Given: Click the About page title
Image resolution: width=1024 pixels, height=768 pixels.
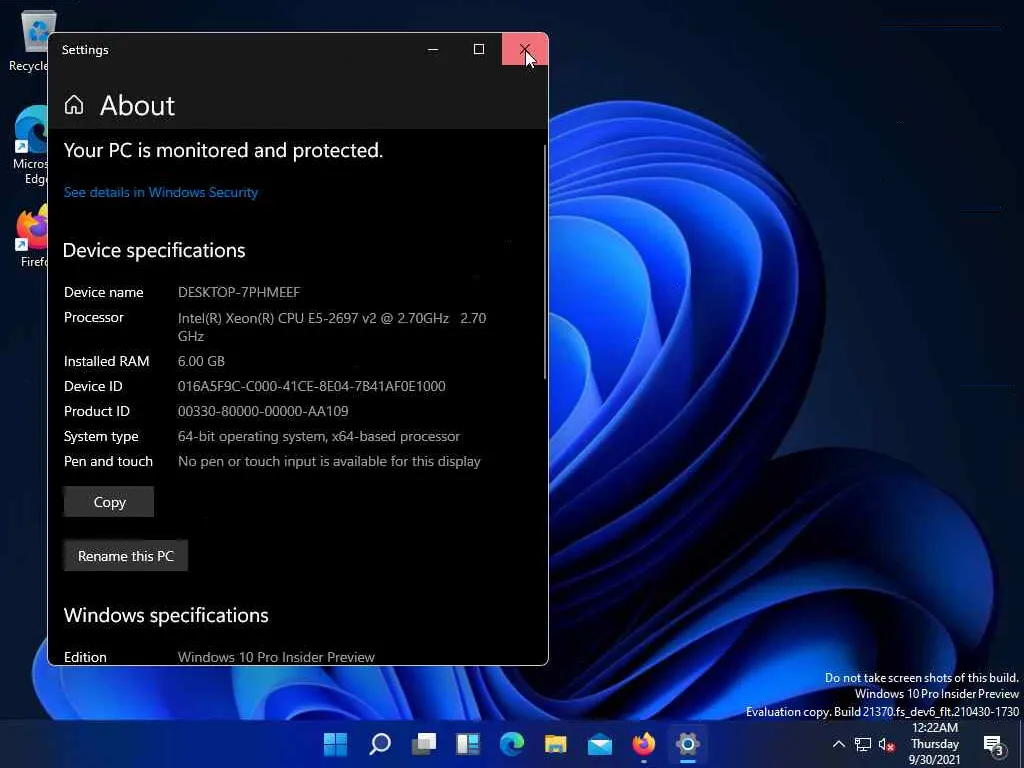Looking at the screenshot, I should pos(137,105).
